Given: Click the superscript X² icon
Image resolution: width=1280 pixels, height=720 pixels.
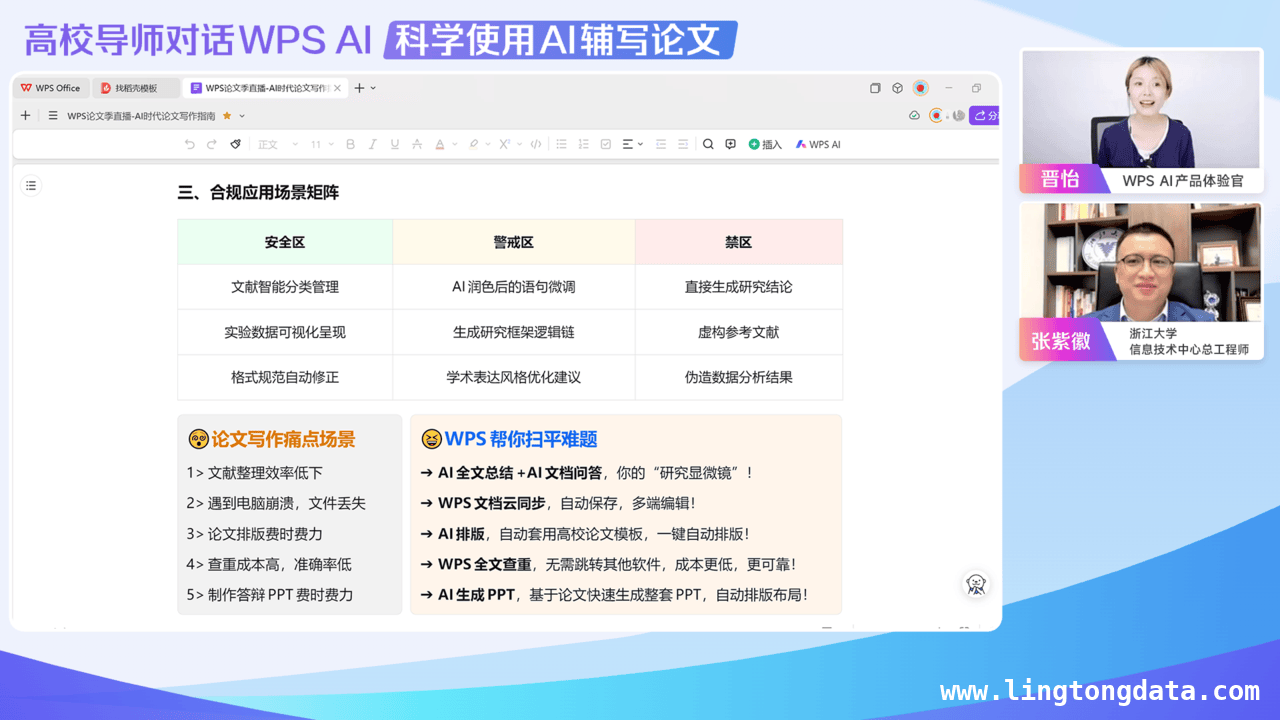Looking at the screenshot, I should click(x=505, y=144).
